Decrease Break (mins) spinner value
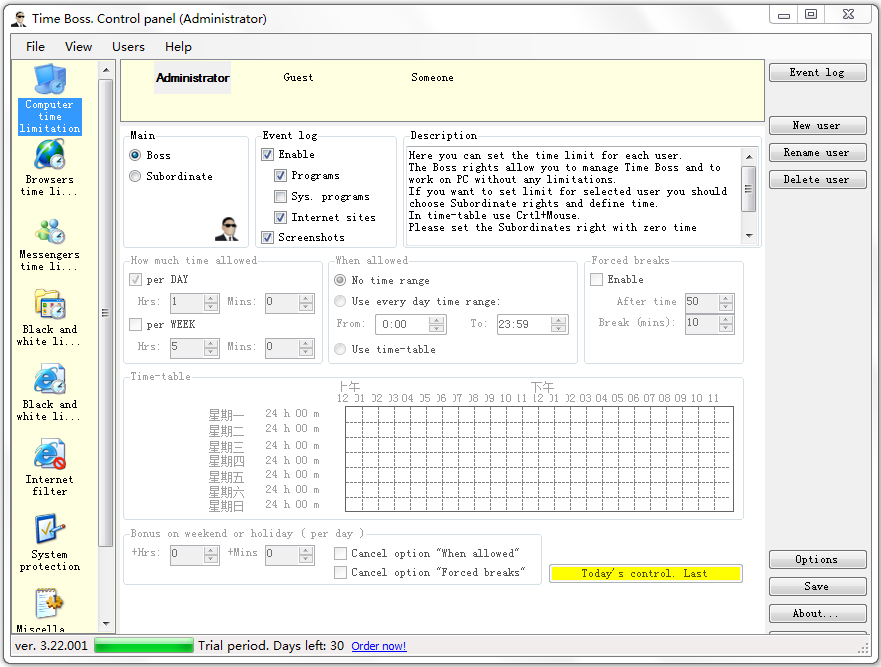This screenshot has width=881, height=667. (x=726, y=328)
